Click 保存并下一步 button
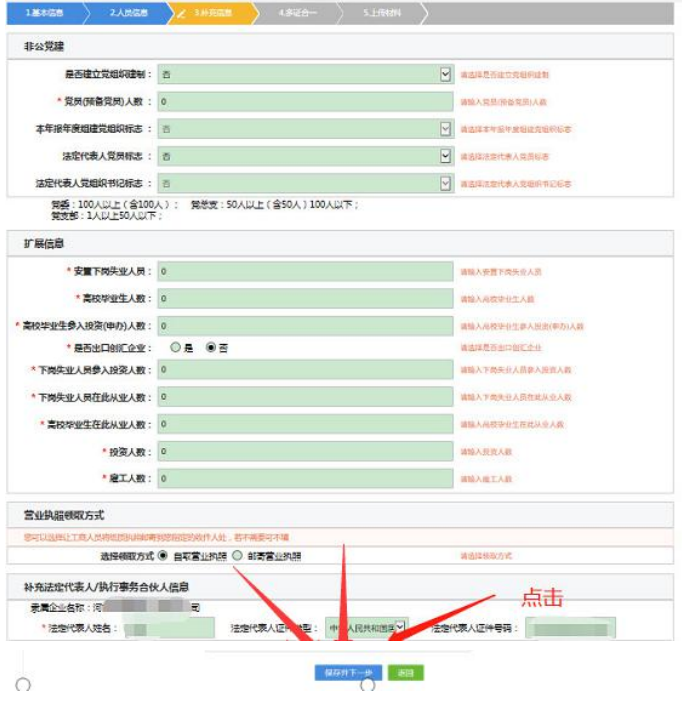 click(x=348, y=673)
